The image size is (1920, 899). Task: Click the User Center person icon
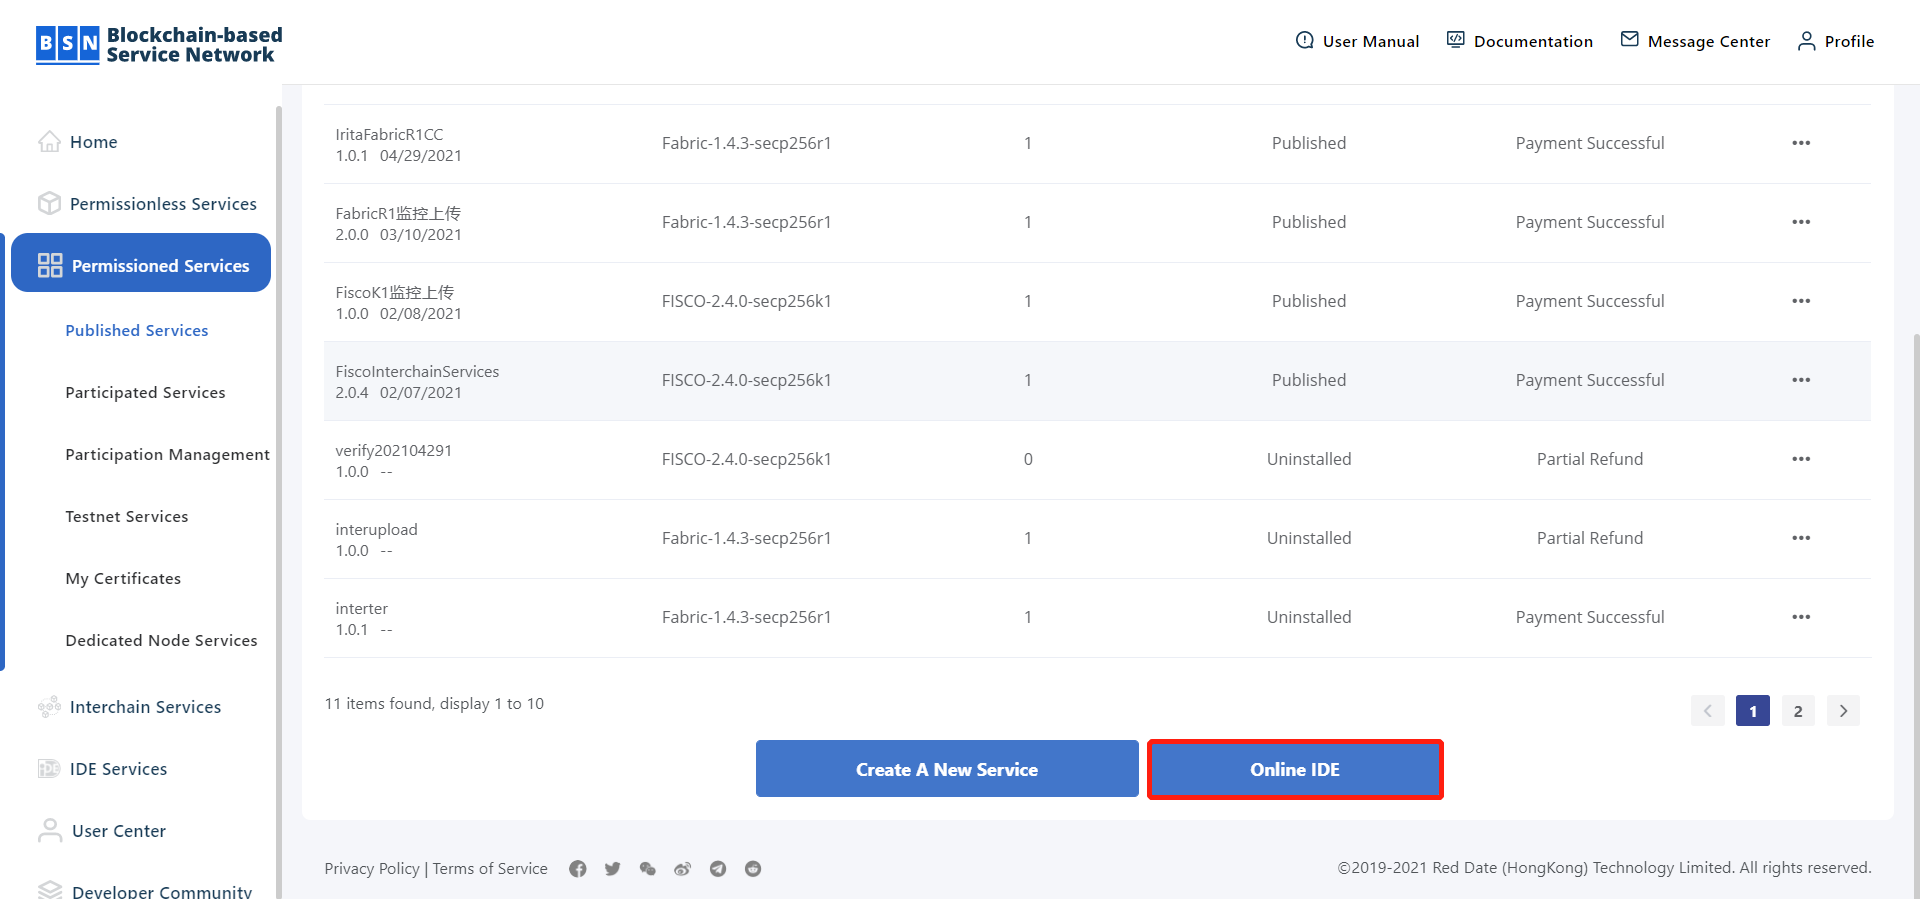(x=50, y=830)
